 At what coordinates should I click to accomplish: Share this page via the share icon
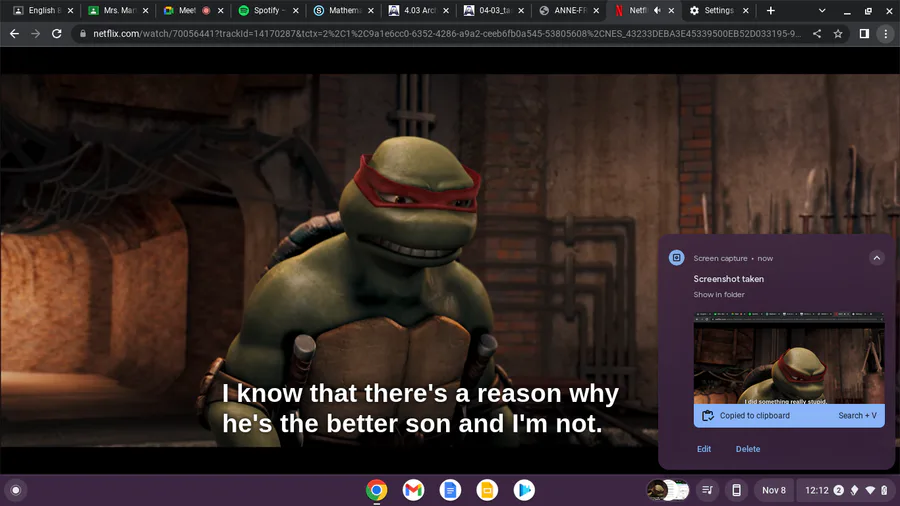click(x=817, y=34)
